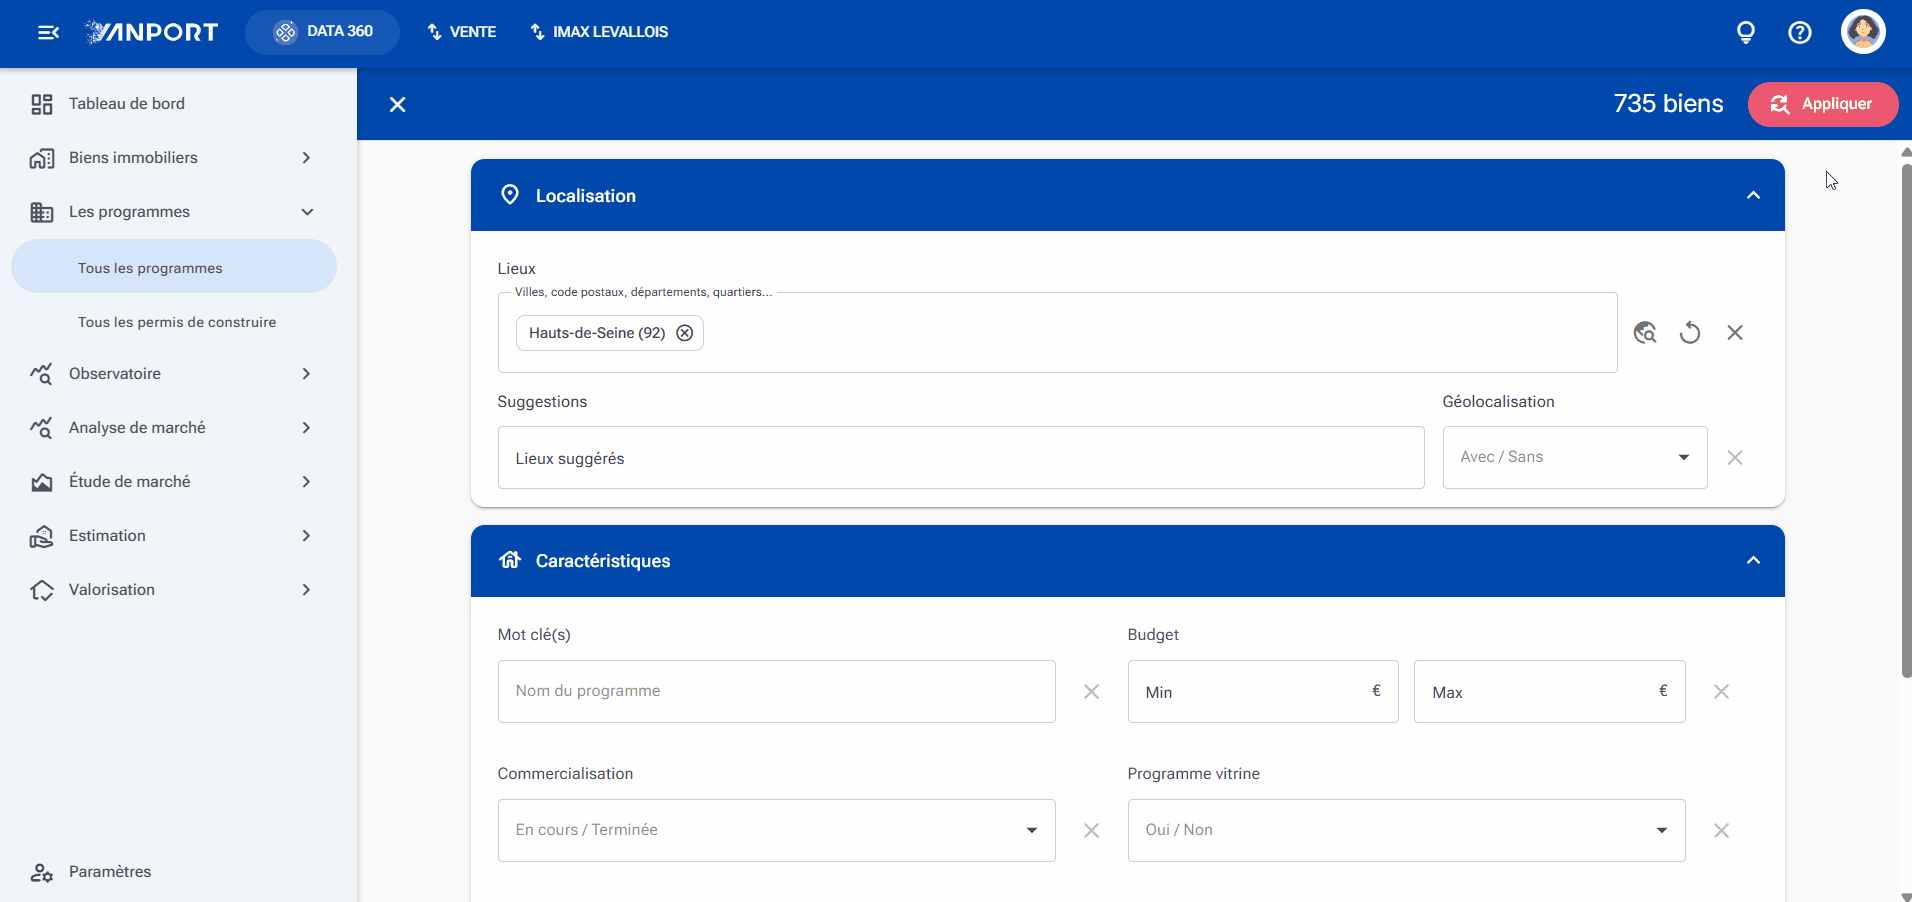This screenshot has height=902, width=1912.
Task: Collapse the Localisation section
Action: 1753,195
